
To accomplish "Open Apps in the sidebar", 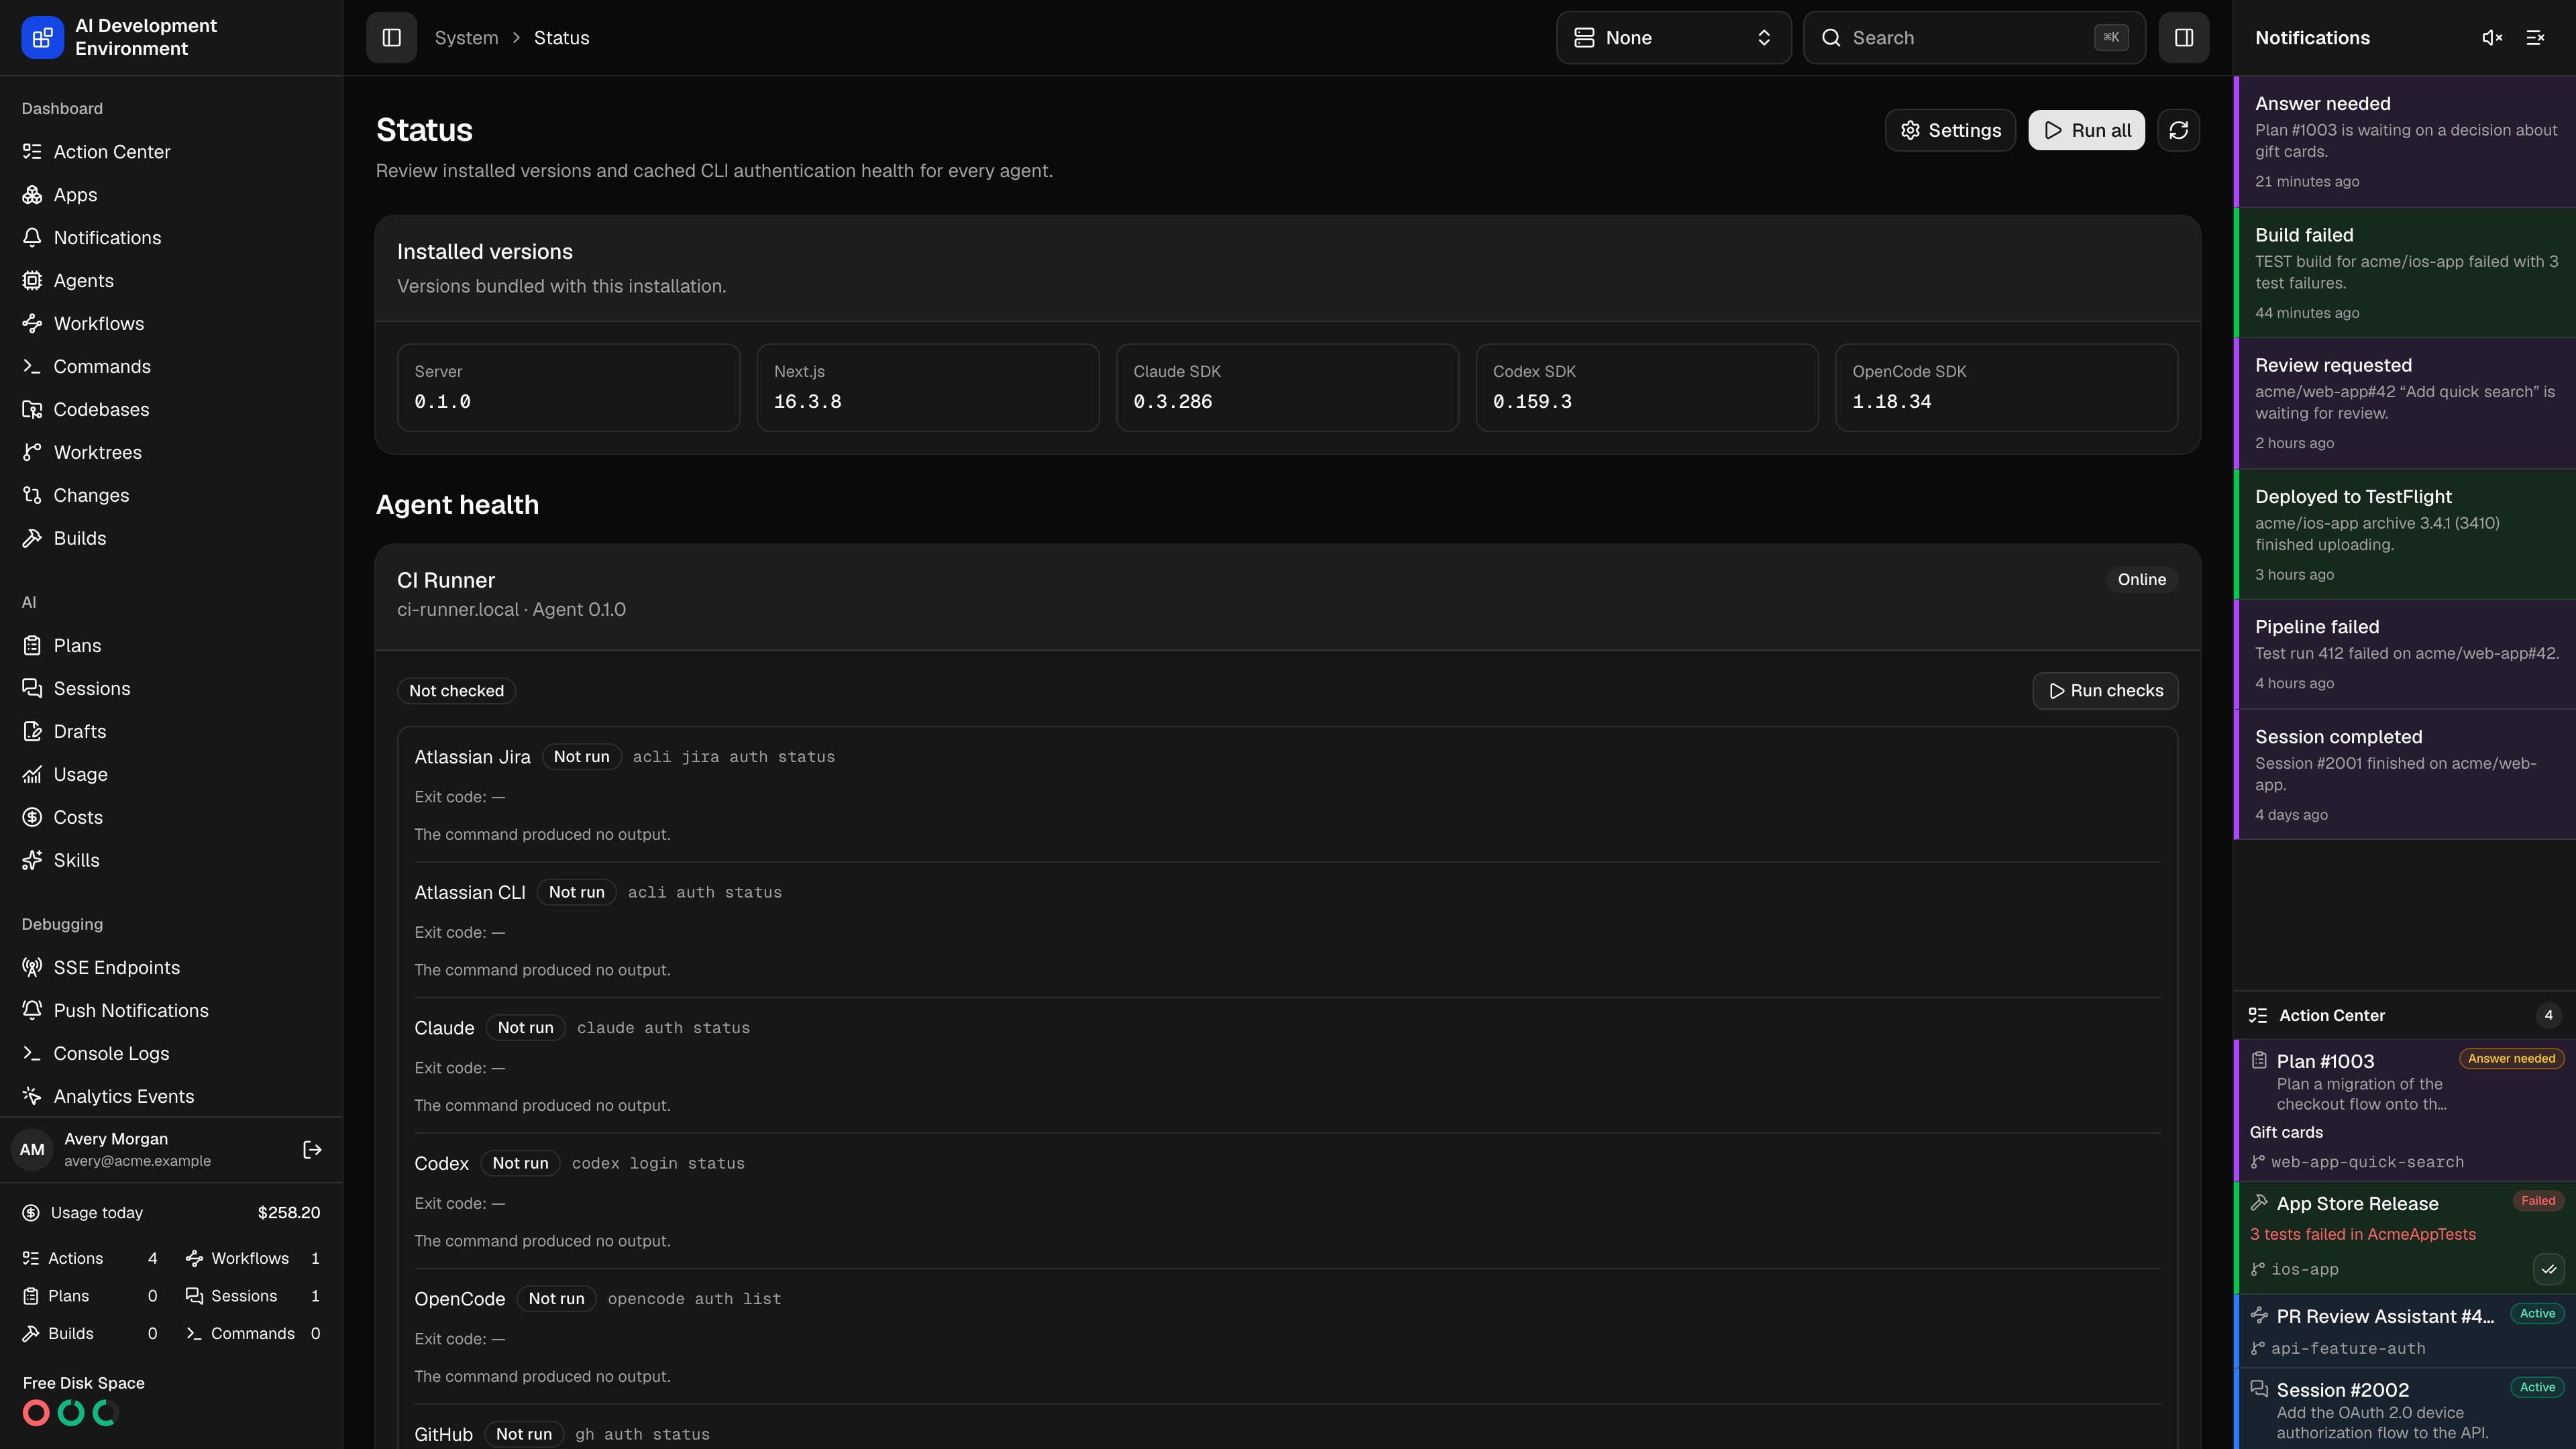I will [171, 195].
